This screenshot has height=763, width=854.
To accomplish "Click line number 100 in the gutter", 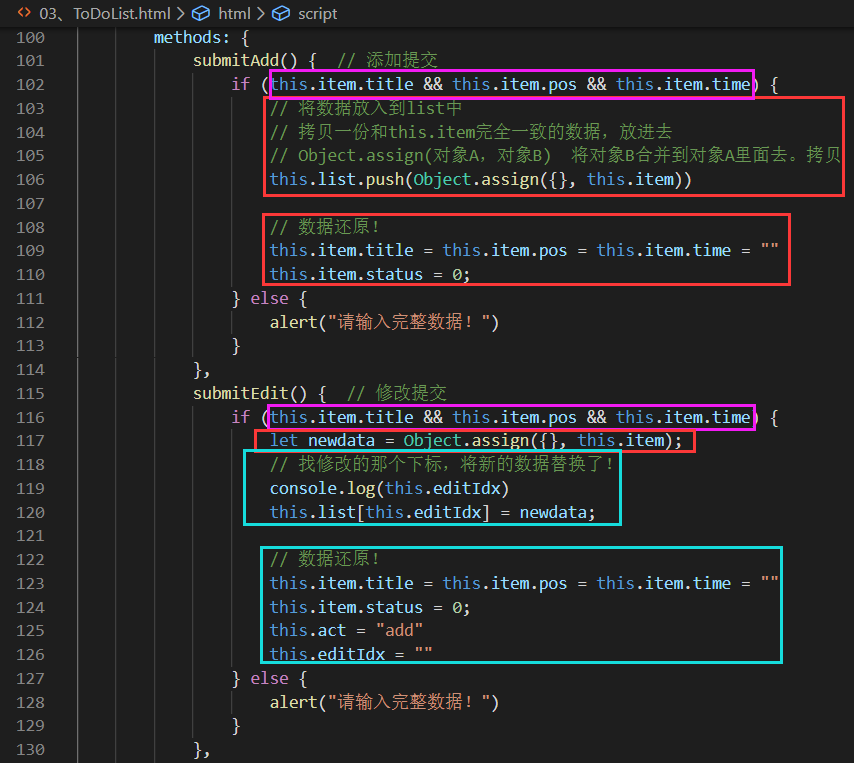I will (30, 37).
